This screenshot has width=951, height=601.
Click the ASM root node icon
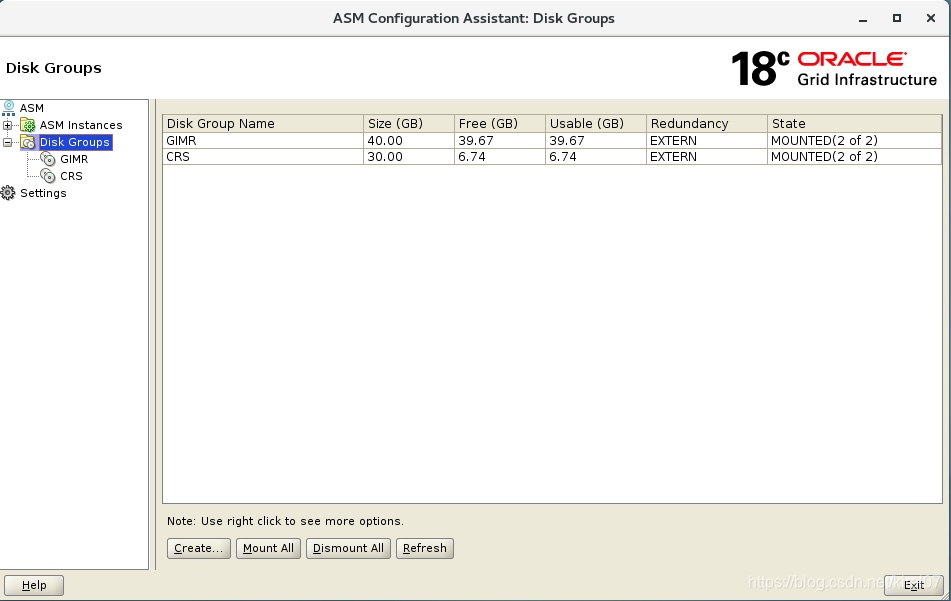coord(8,108)
